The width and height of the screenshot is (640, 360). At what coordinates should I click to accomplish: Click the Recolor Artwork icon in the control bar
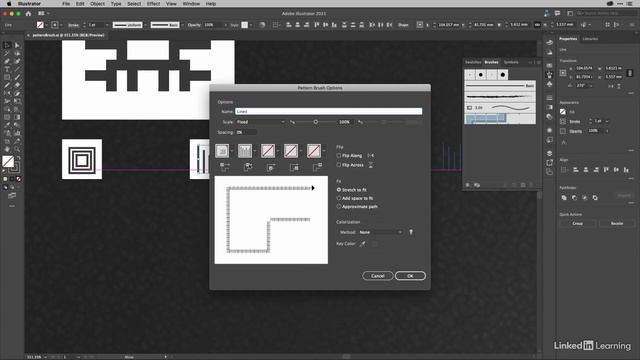262,25
